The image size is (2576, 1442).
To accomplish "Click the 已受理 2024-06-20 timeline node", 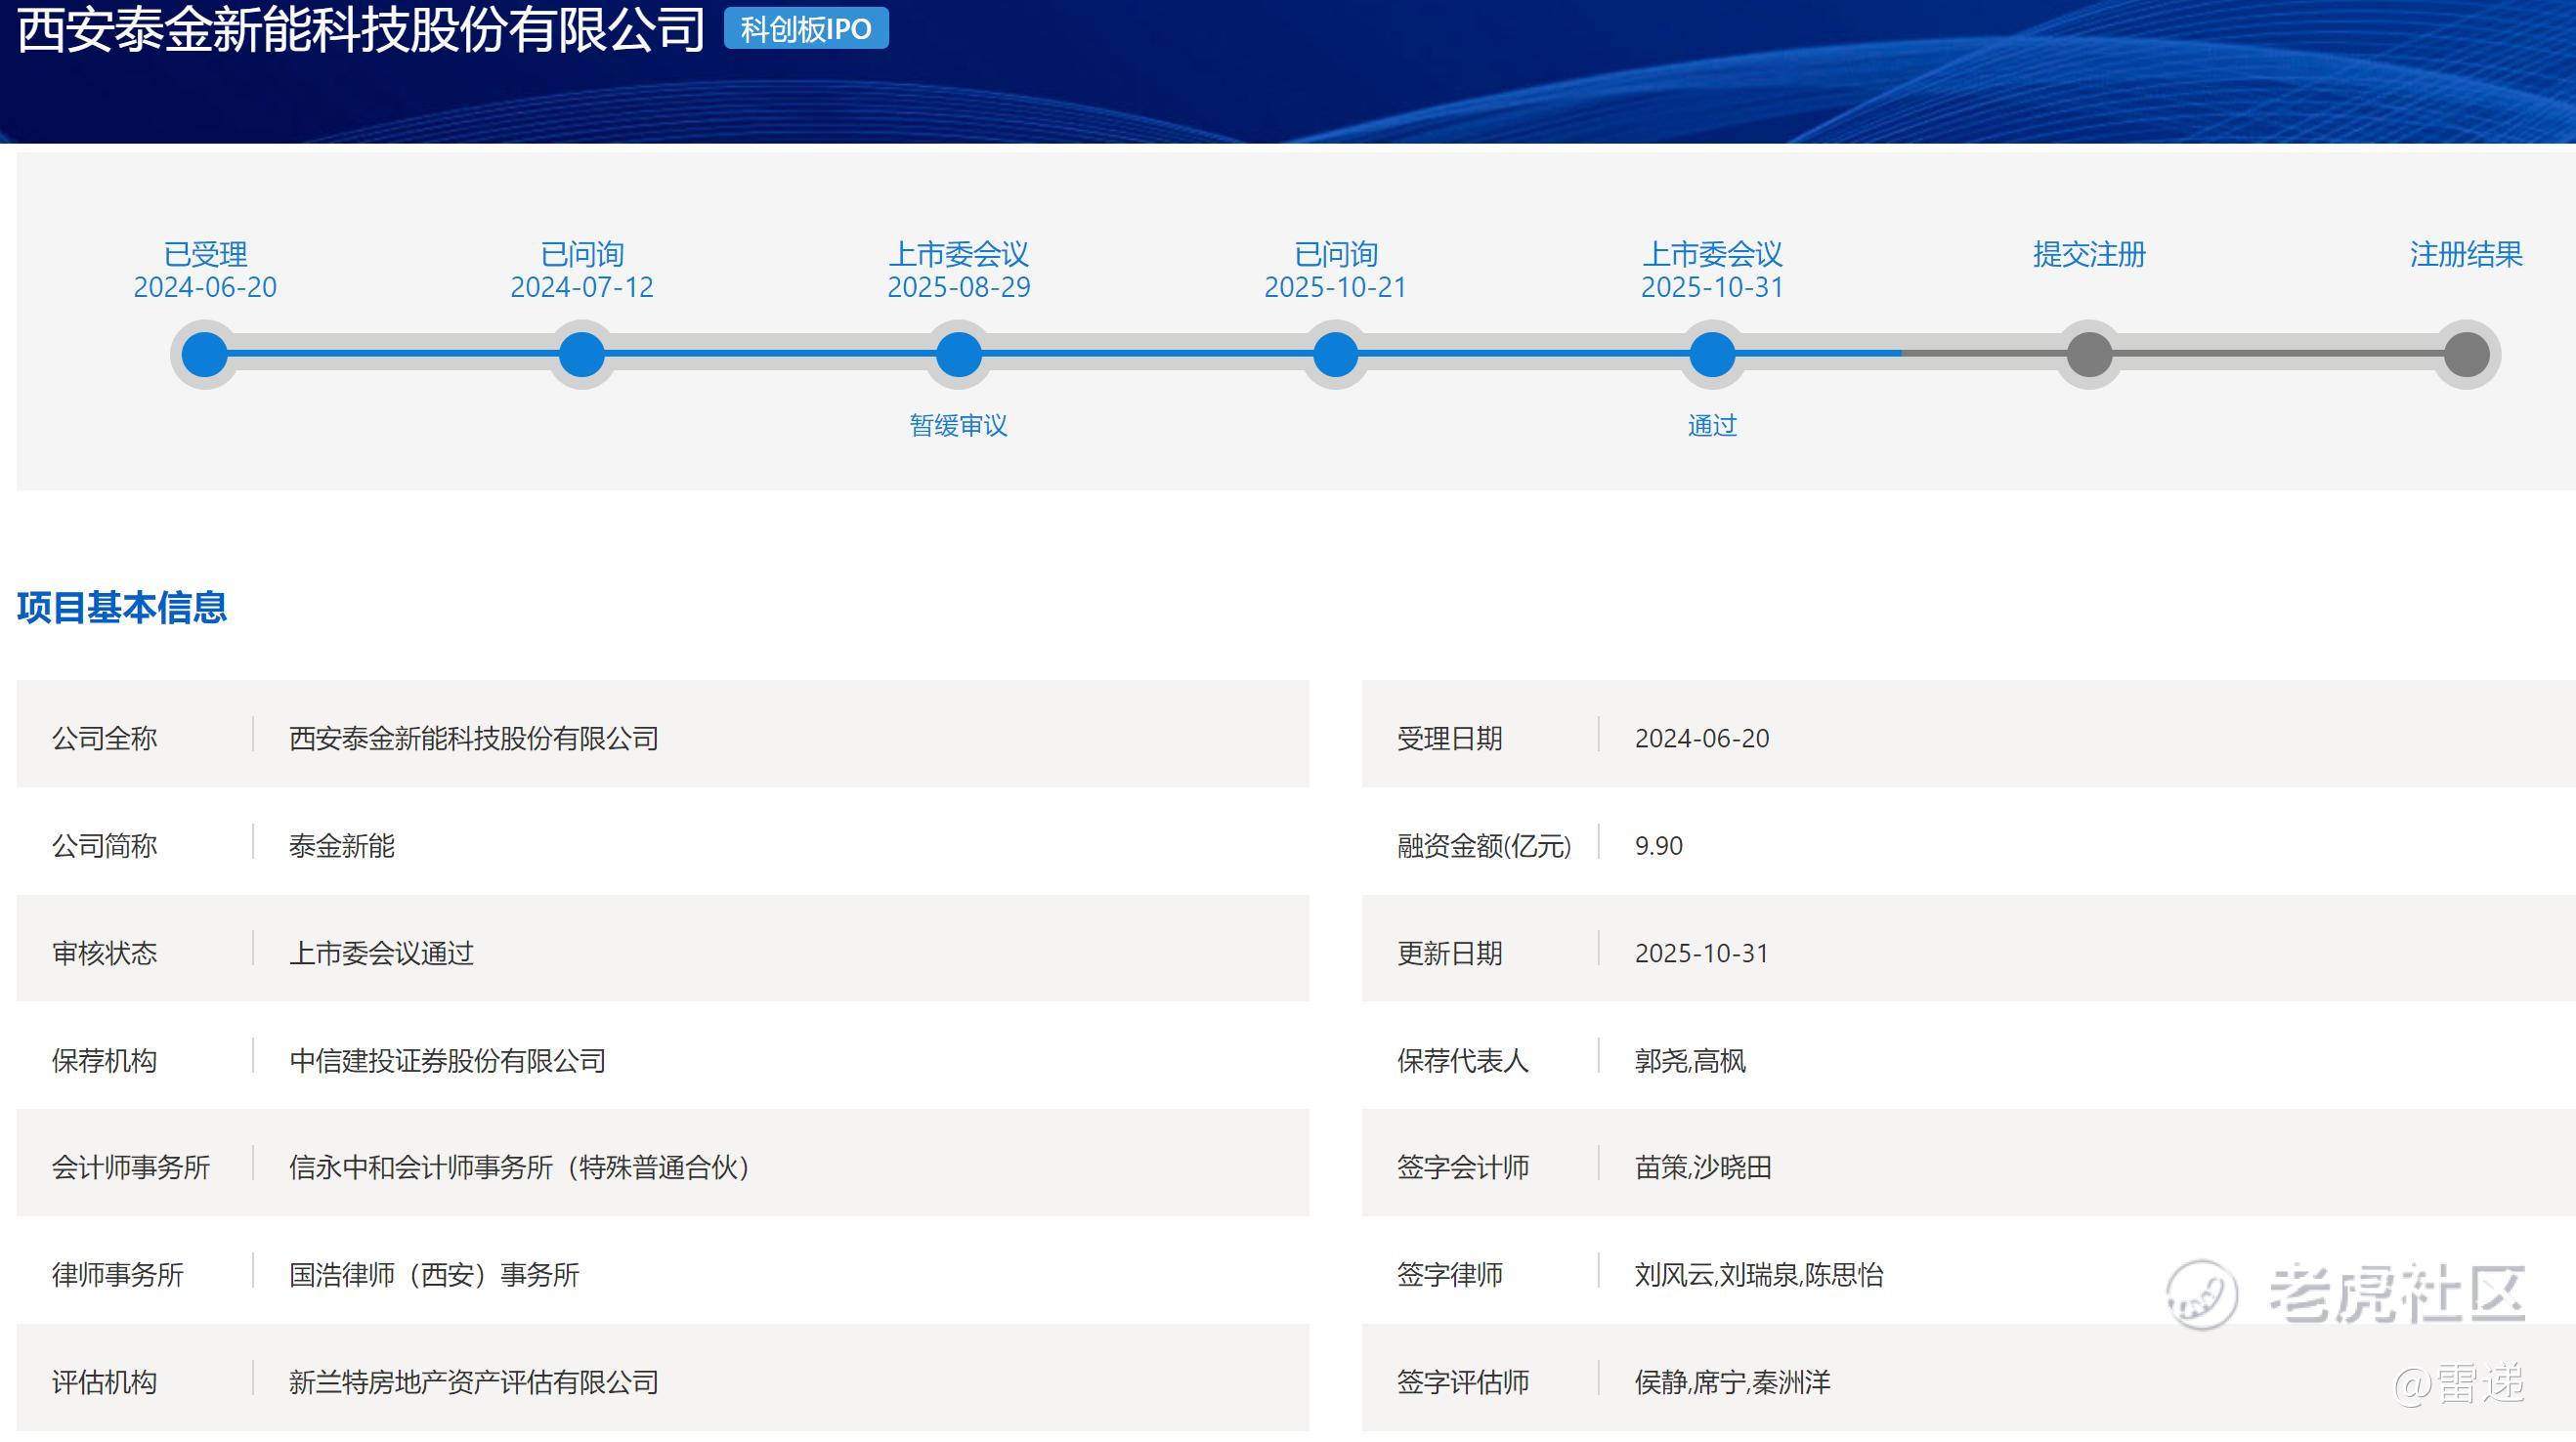I will 205,354.
